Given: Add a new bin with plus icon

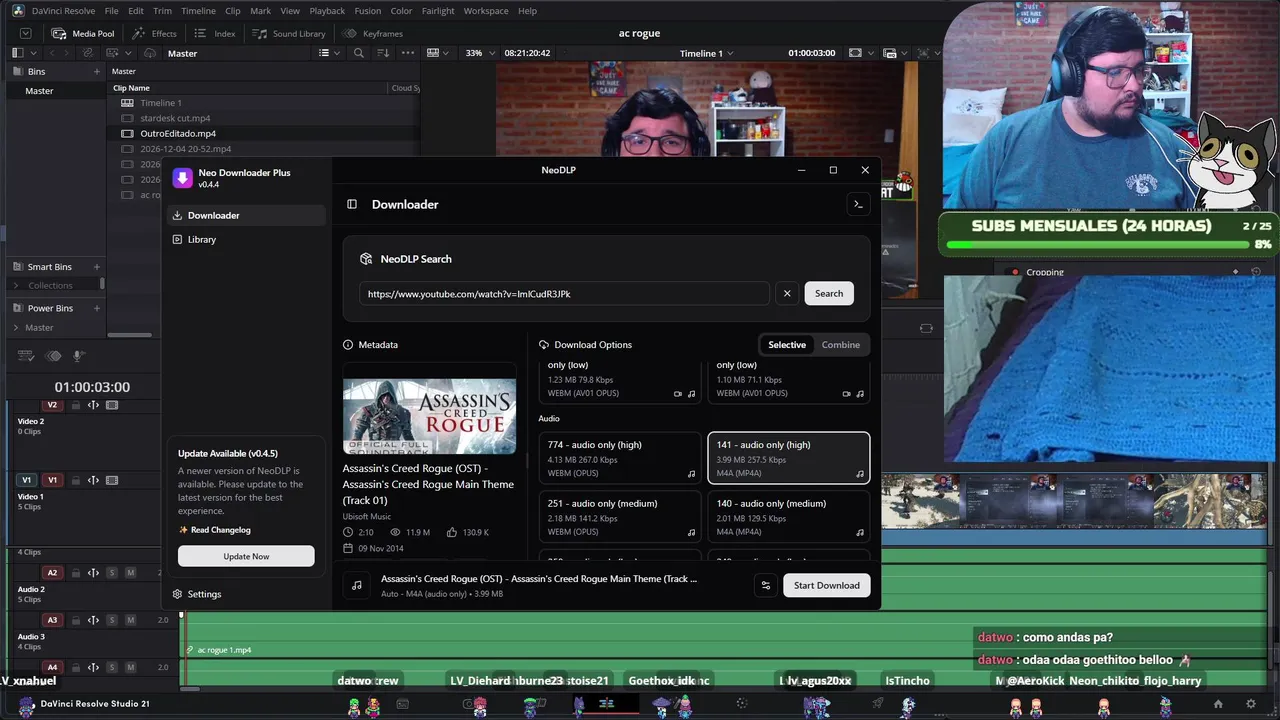Looking at the screenshot, I should [97, 71].
